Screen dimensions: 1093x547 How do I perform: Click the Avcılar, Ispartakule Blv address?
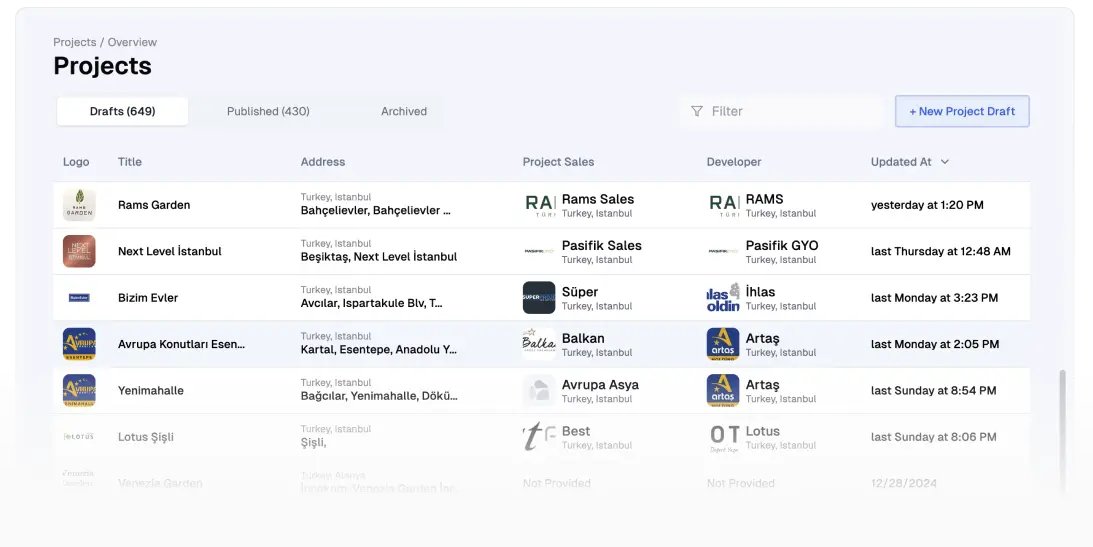pos(372,303)
